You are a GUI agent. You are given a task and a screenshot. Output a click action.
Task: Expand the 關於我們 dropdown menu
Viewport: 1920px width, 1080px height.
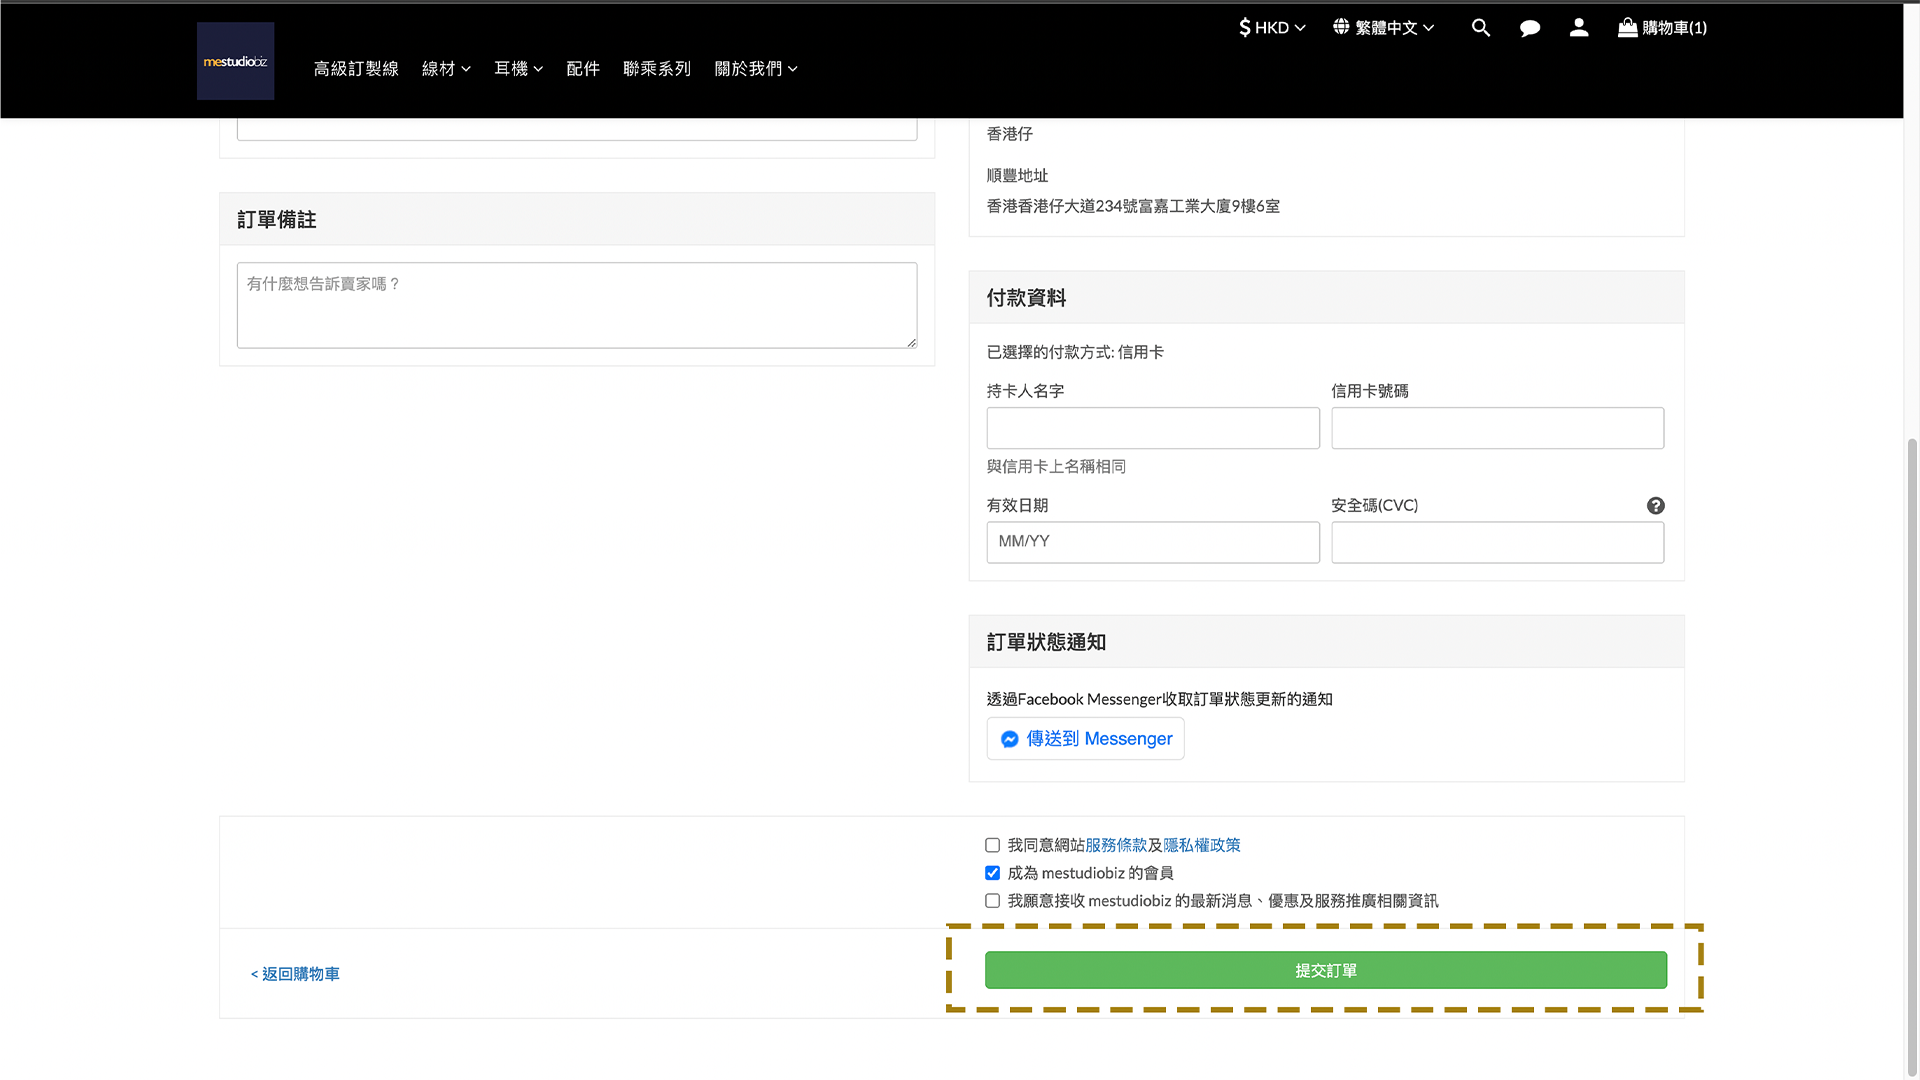756,69
